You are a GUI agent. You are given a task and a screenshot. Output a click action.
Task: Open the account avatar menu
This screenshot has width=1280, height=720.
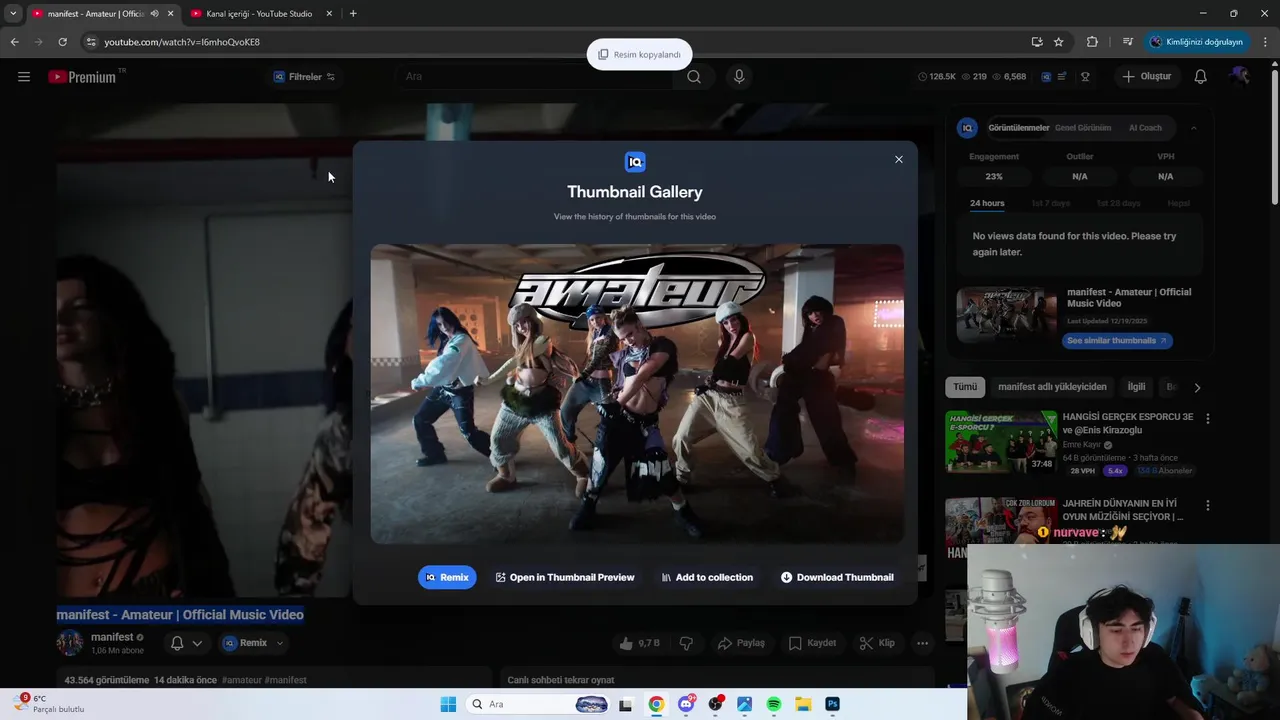click(1240, 77)
